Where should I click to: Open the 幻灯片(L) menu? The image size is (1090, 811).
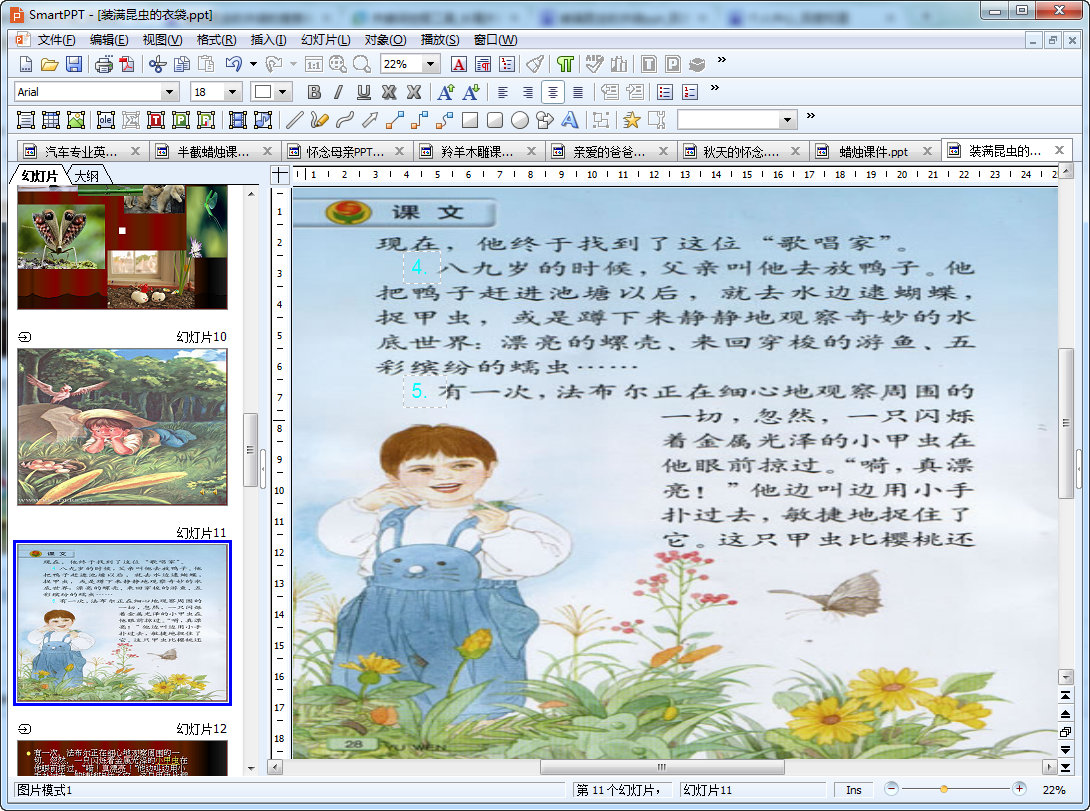[325, 40]
